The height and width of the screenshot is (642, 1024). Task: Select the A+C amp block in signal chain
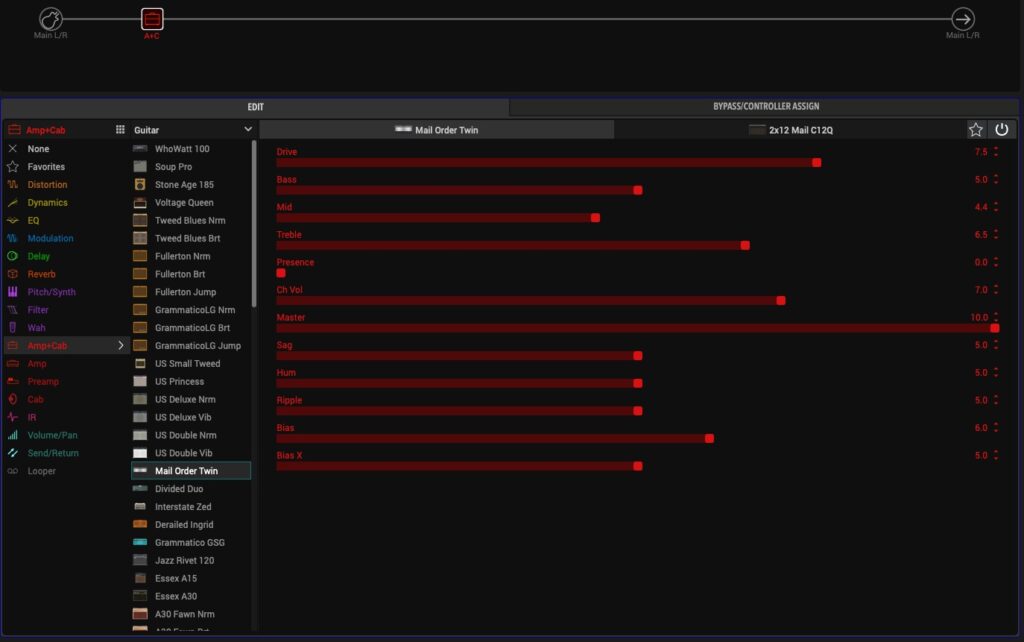click(151, 19)
